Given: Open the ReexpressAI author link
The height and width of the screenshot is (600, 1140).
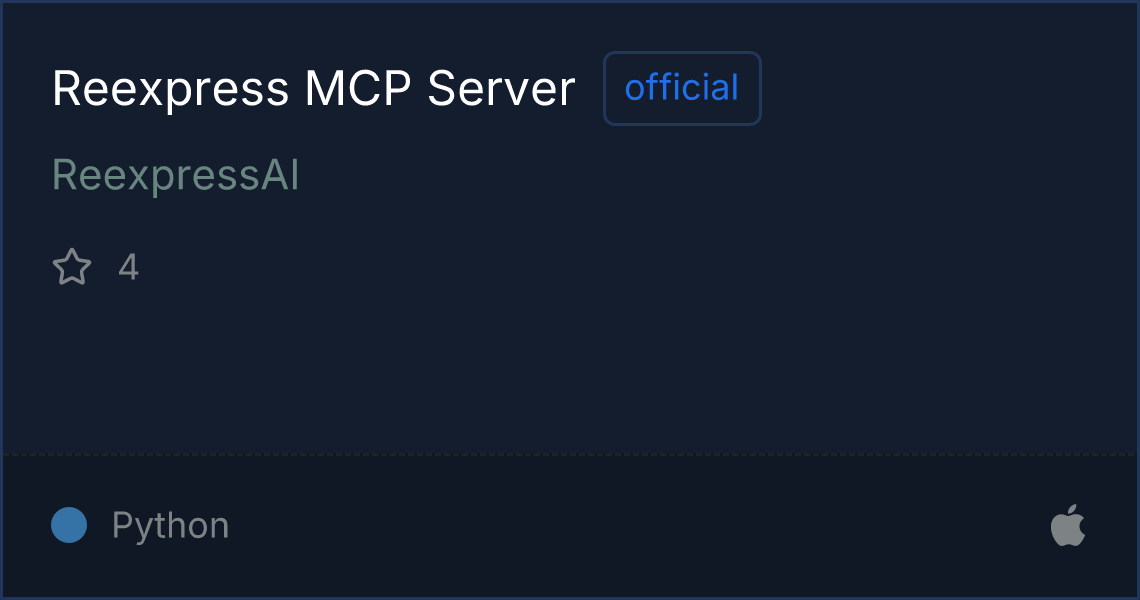Looking at the screenshot, I should tap(175, 175).
